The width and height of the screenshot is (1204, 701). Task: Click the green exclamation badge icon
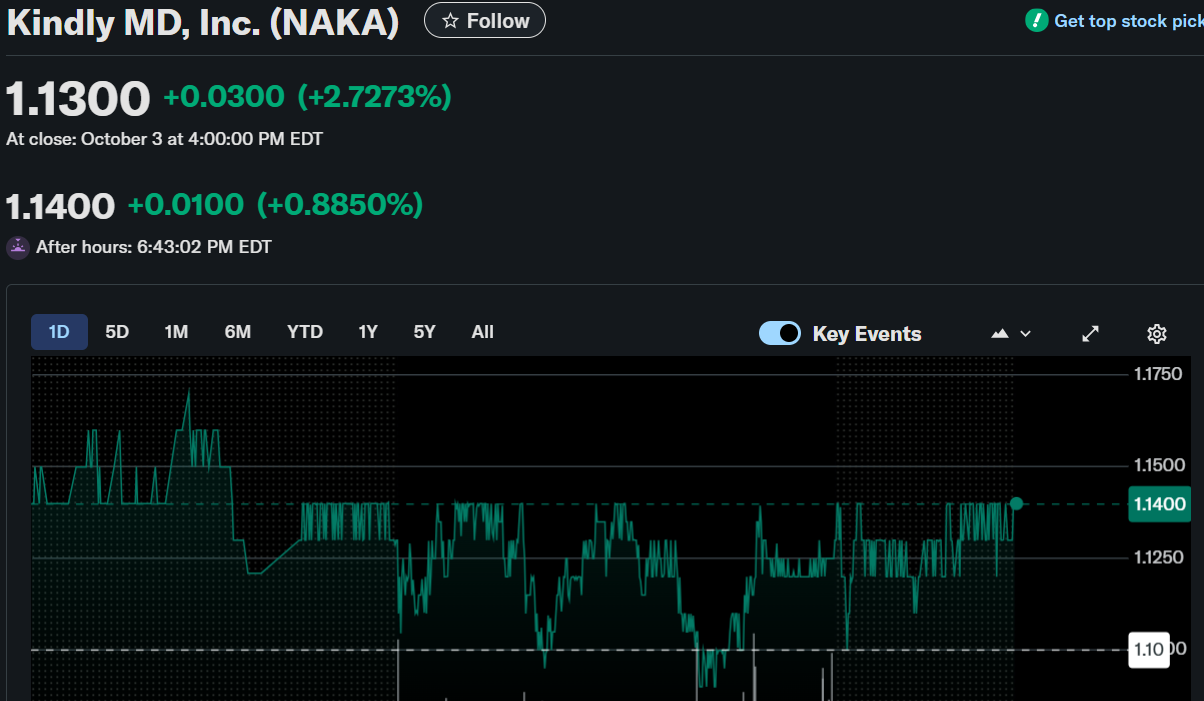[x=1036, y=21]
